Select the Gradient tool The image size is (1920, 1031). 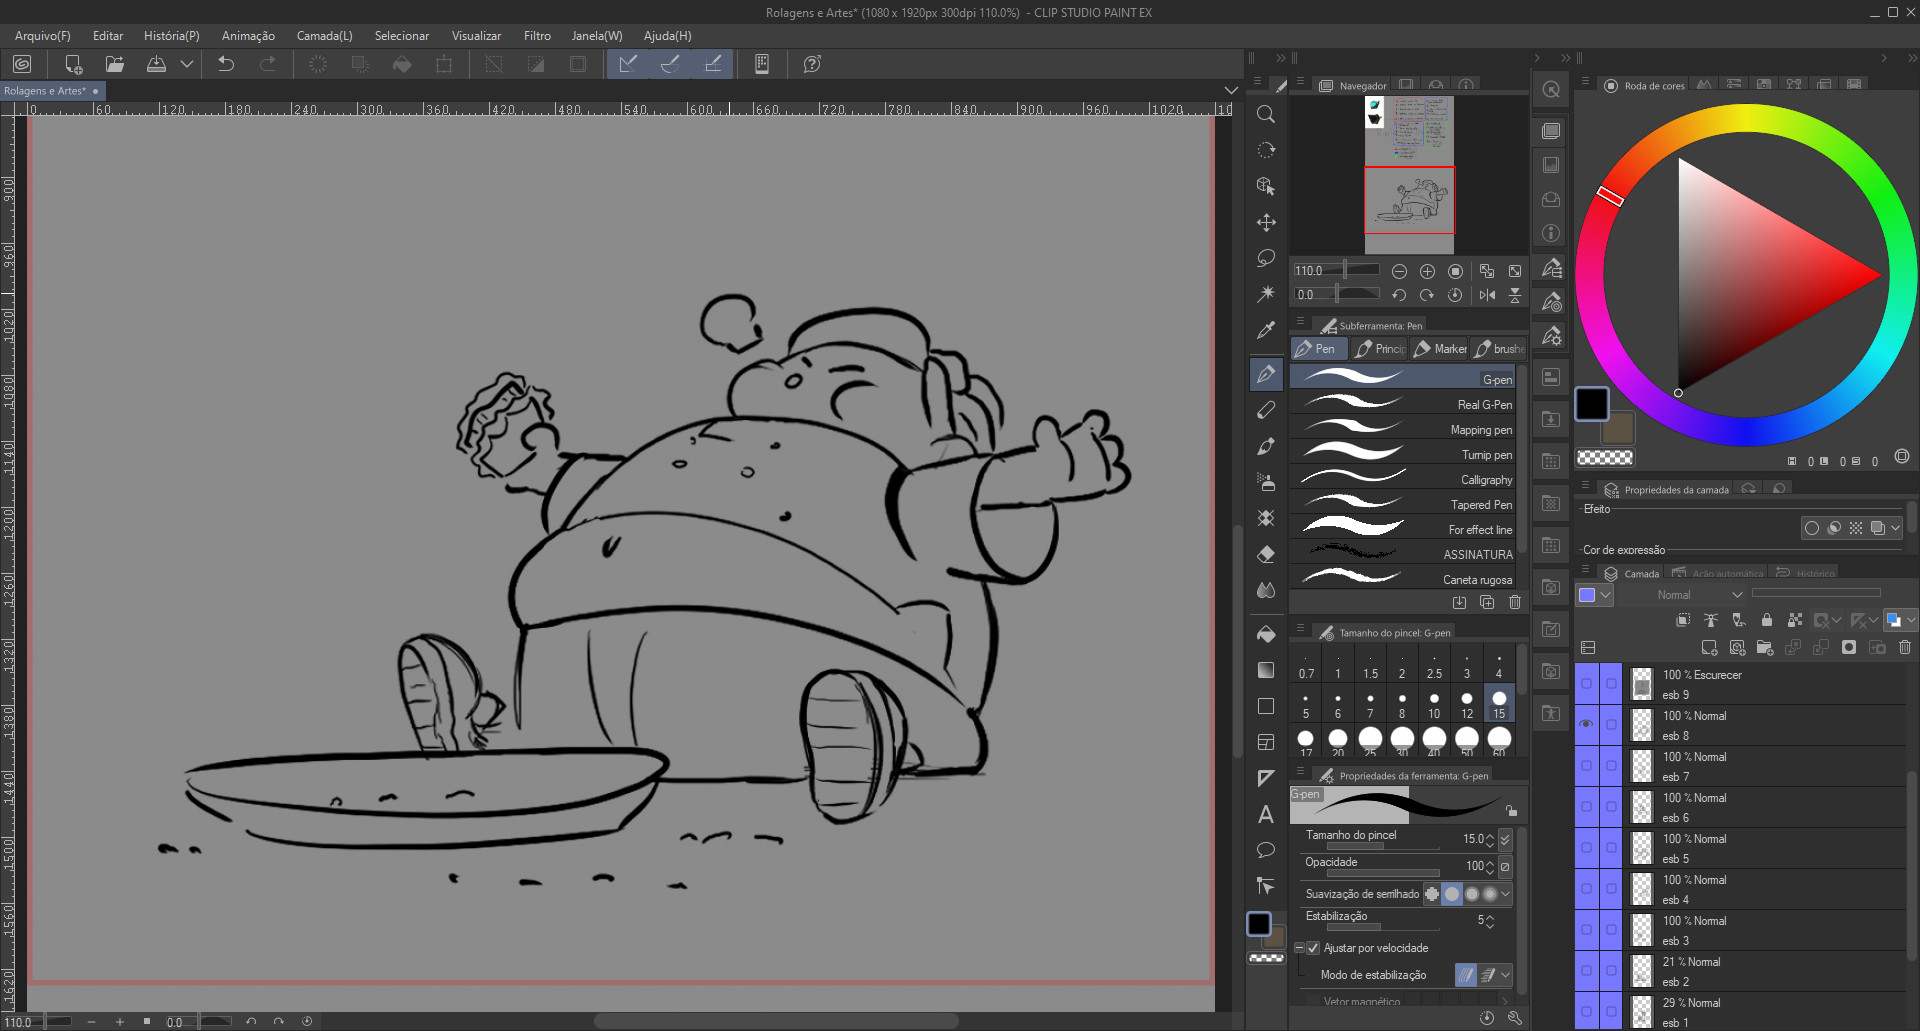[x=1266, y=670]
